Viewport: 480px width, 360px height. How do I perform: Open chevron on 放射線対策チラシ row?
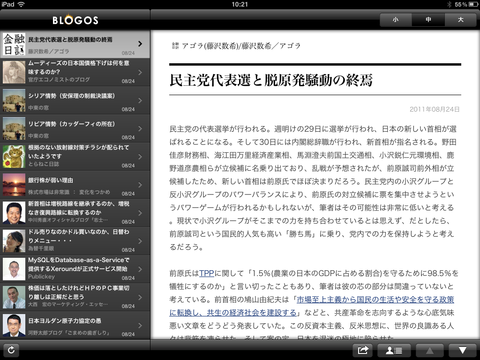click(x=140, y=156)
